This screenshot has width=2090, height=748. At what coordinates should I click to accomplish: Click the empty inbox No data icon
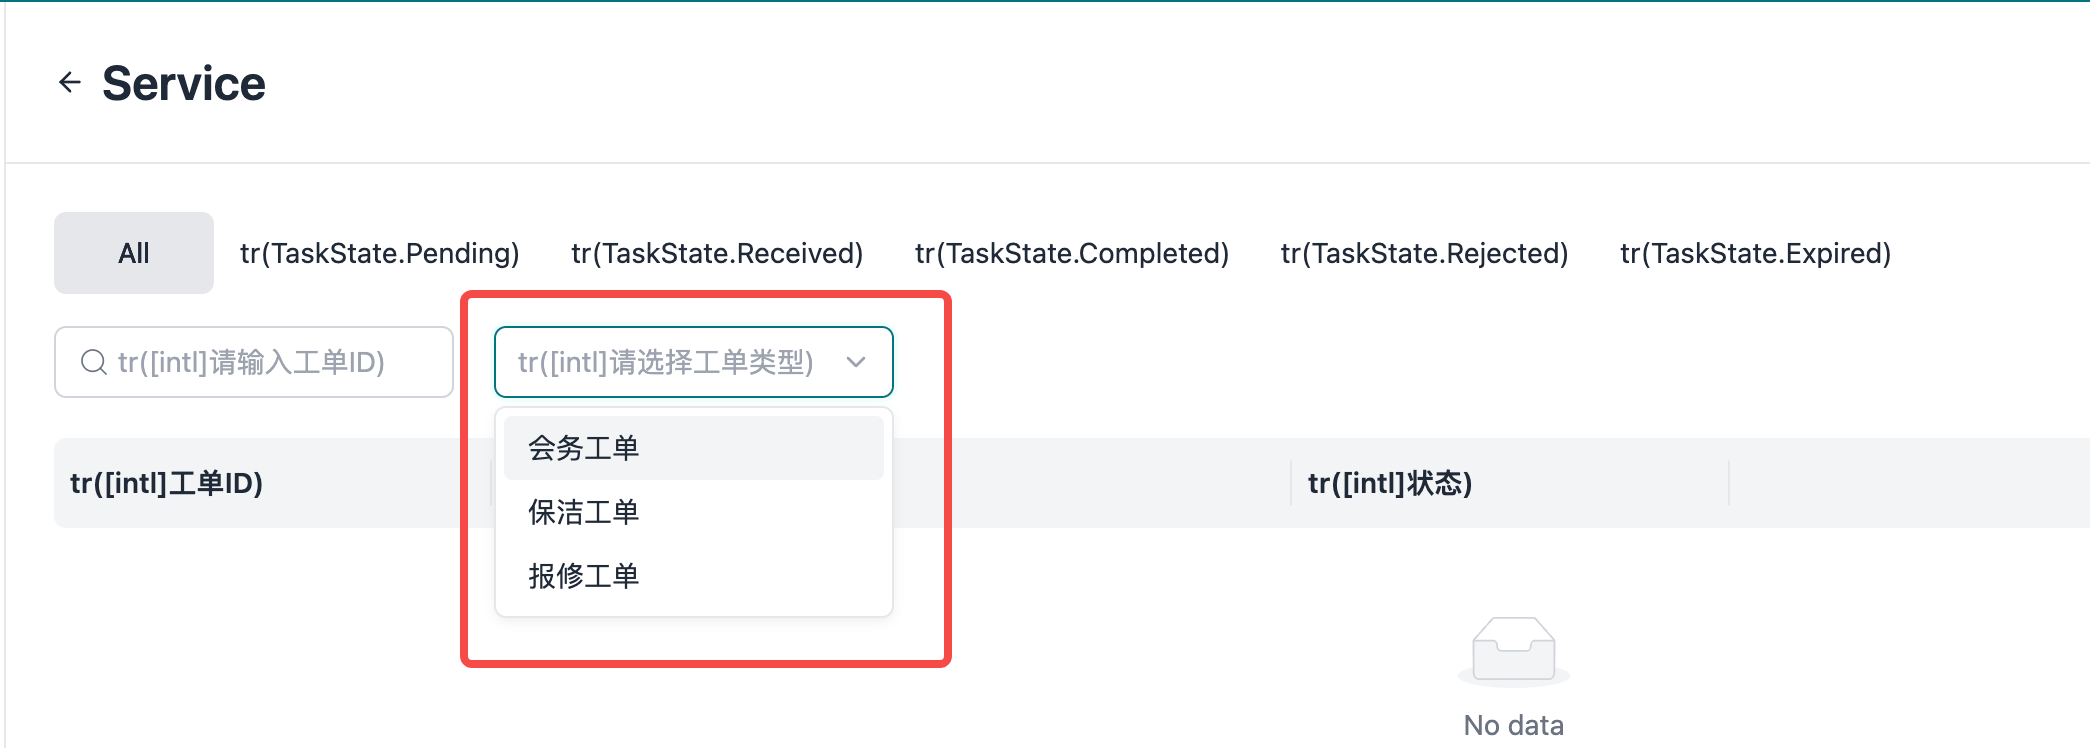coord(1513,650)
